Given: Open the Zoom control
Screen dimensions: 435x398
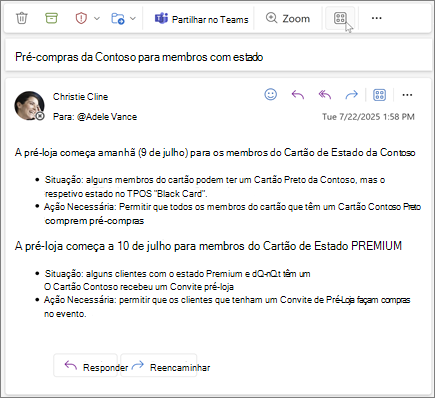Looking at the screenshot, I should 288,18.
